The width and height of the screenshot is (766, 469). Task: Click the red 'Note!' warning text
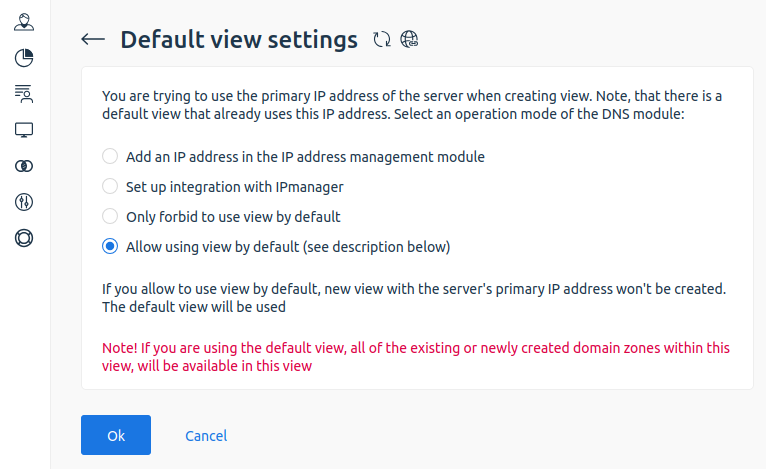(x=416, y=357)
